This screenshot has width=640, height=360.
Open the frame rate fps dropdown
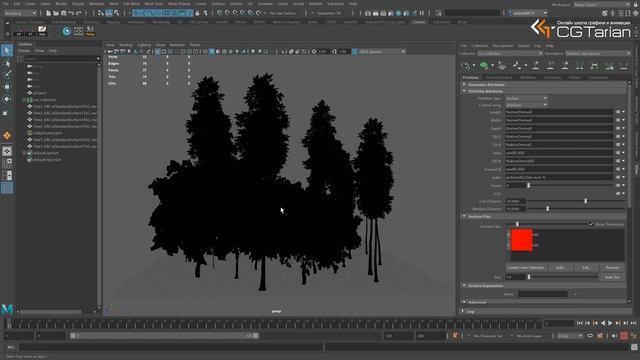(570, 336)
